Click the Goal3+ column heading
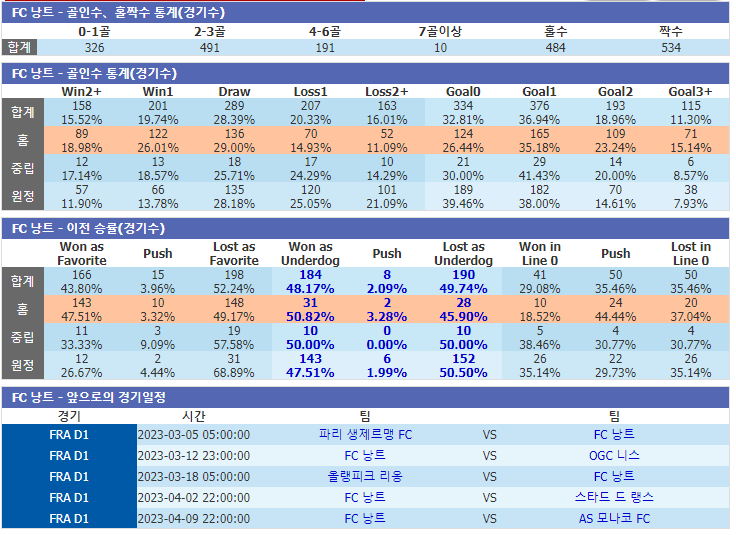Image resolution: width=736 pixels, height=535 pixels. [690, 92]
